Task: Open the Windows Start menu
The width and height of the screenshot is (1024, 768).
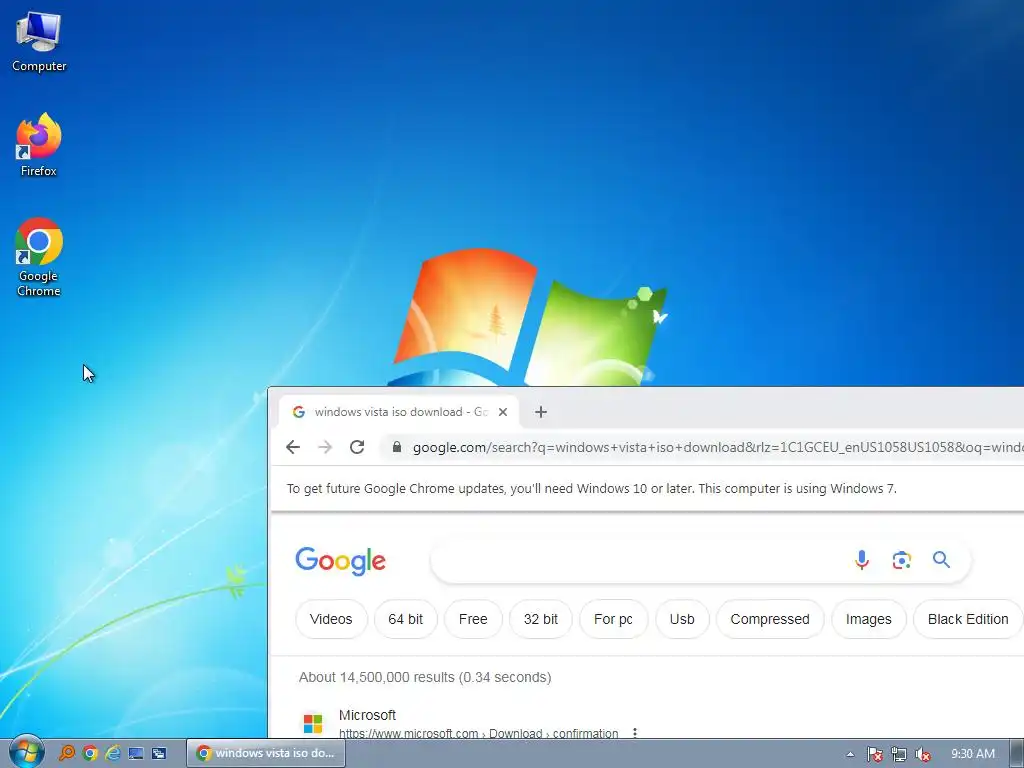Action: [x=26, y=752]
